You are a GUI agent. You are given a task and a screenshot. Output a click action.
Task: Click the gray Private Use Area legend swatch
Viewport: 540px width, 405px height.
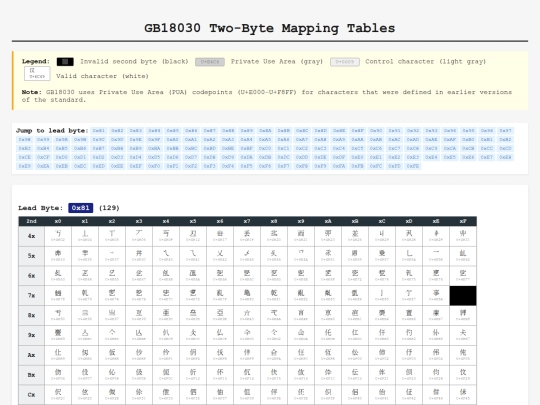pyautogui.click(x=210, y=62)
